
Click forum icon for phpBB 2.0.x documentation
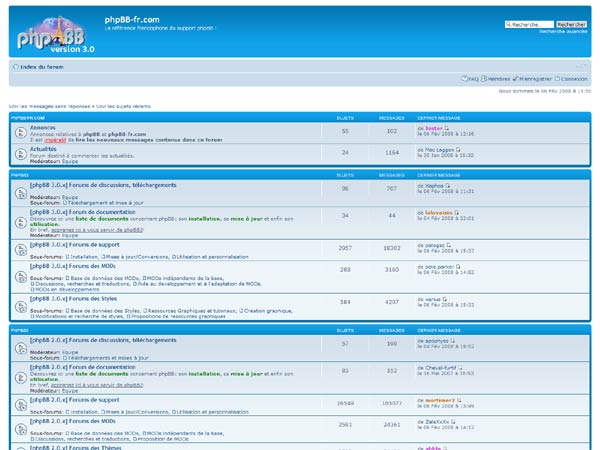point(21,378)
